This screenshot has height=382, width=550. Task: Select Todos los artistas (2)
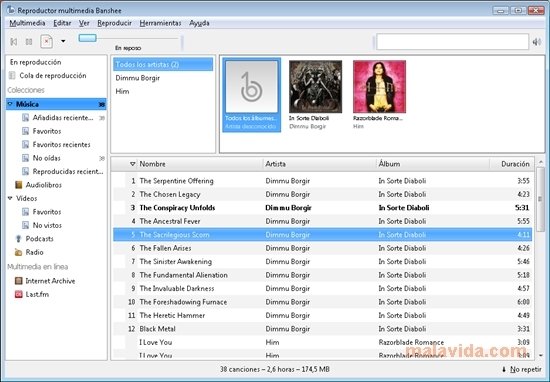[163, 65]
